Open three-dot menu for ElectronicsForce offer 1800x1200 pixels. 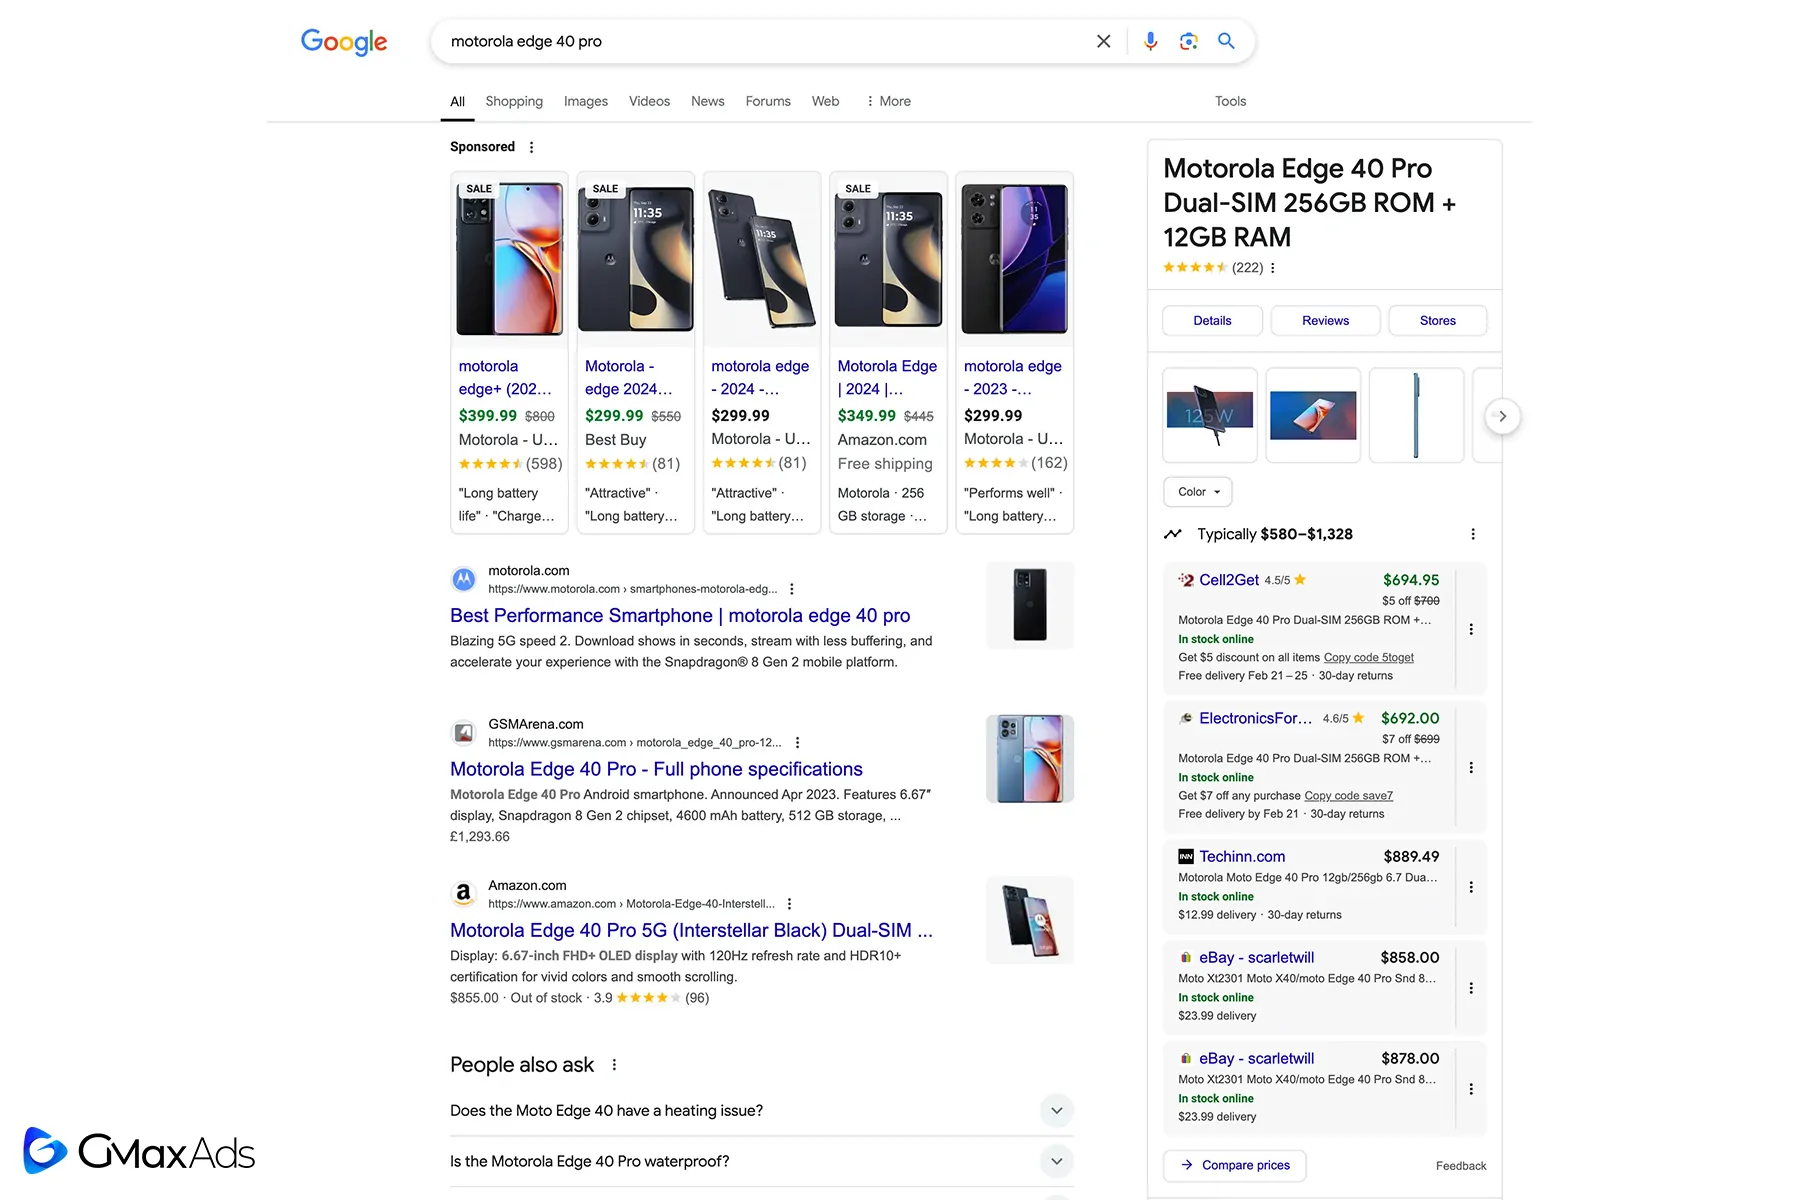(1471, 767)
